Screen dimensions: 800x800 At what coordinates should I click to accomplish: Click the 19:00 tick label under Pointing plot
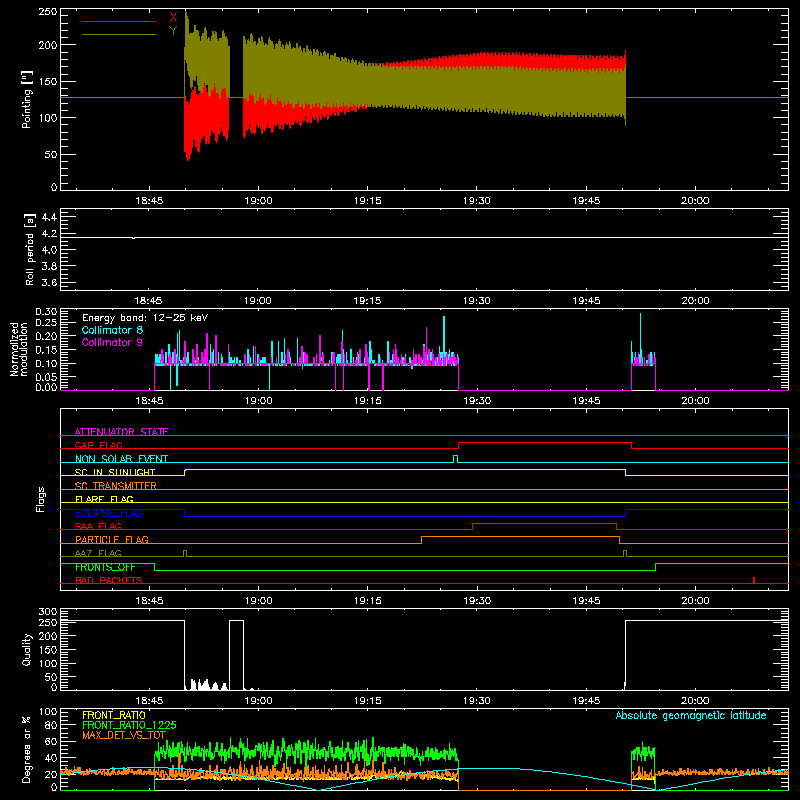pyautogui.click(x=258, y=201)
